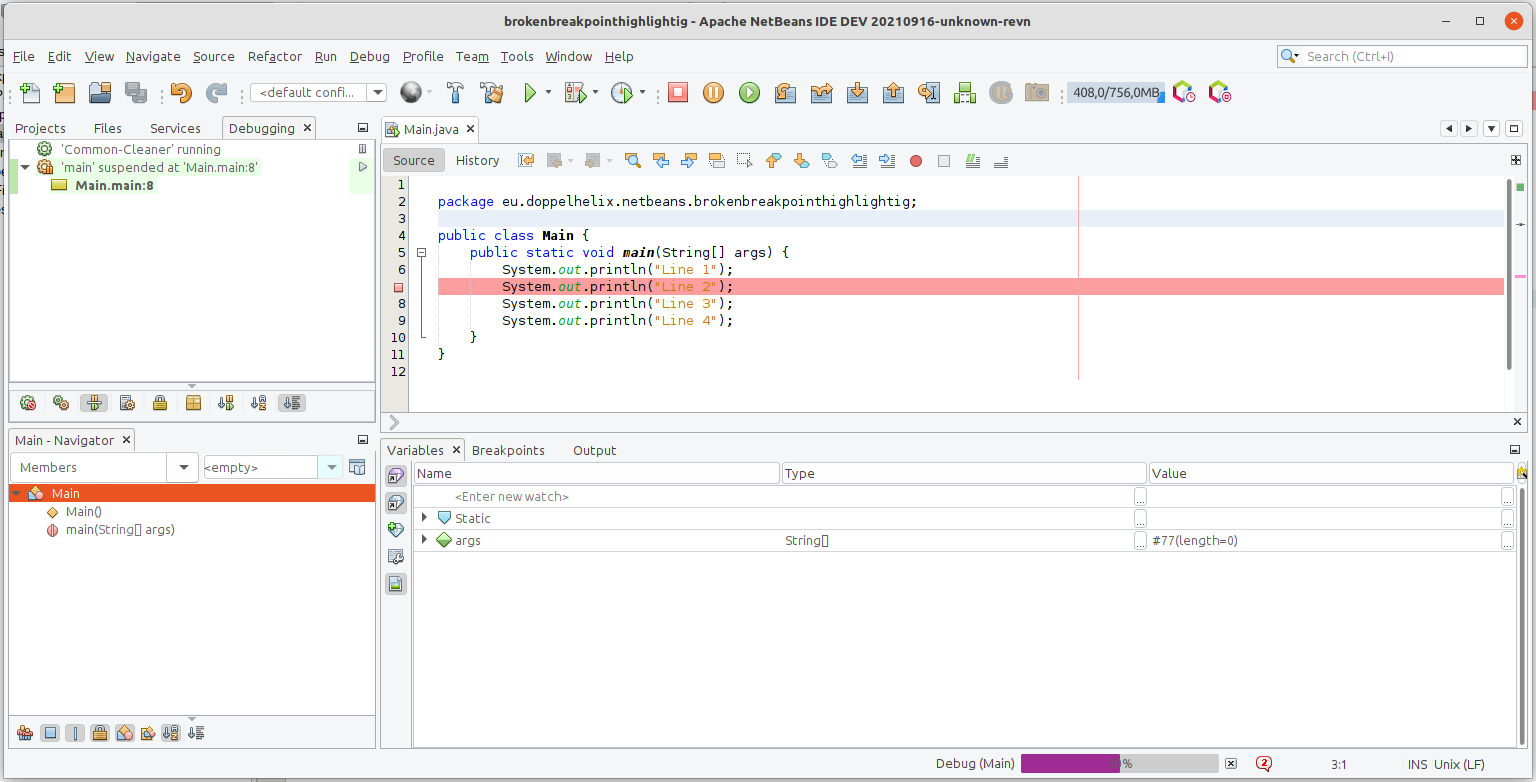Click the globe browser icon in toolbar
1536x782 pixels.
click(x=410, y=93)
